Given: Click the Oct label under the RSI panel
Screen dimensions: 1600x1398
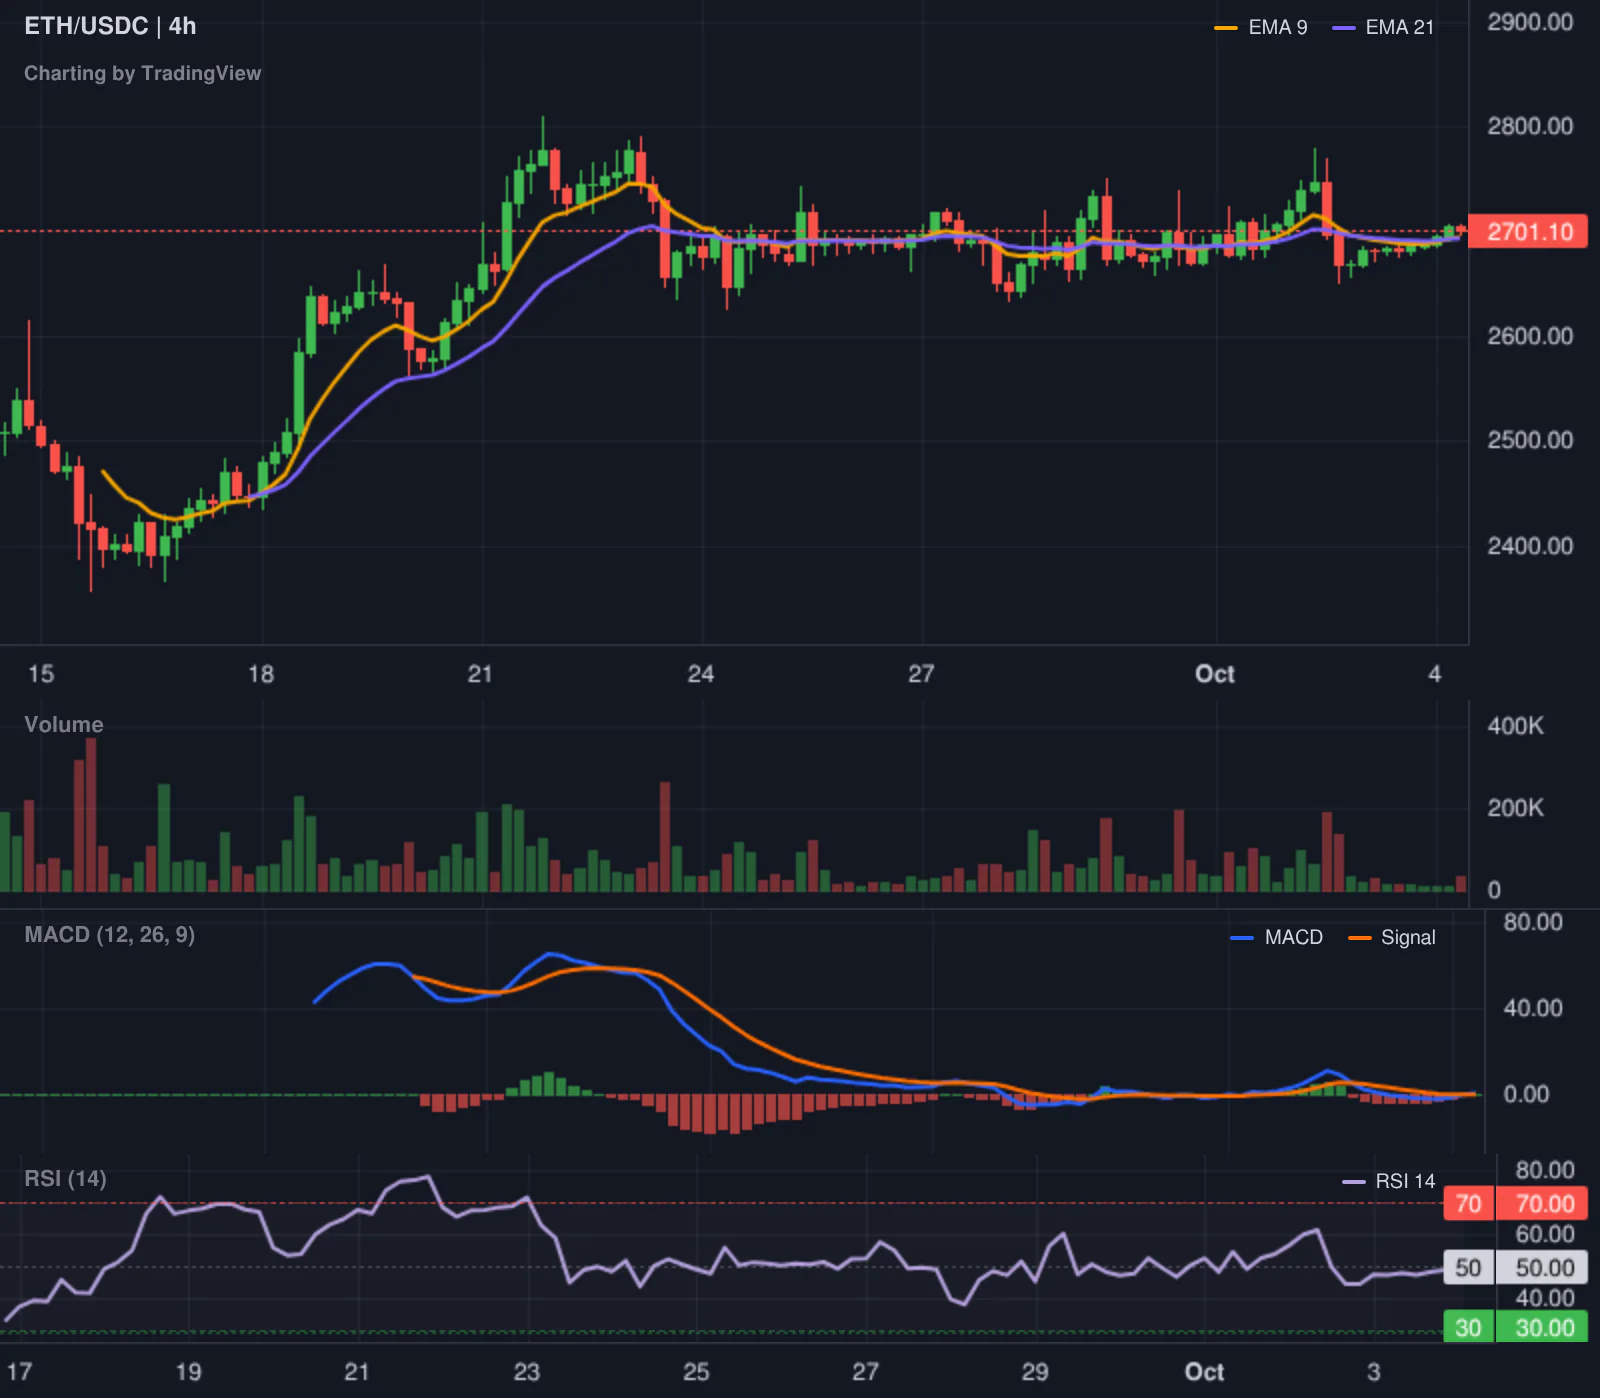Looking at the screenshot, I should pyautogui.click(x=1204, y=1372).
